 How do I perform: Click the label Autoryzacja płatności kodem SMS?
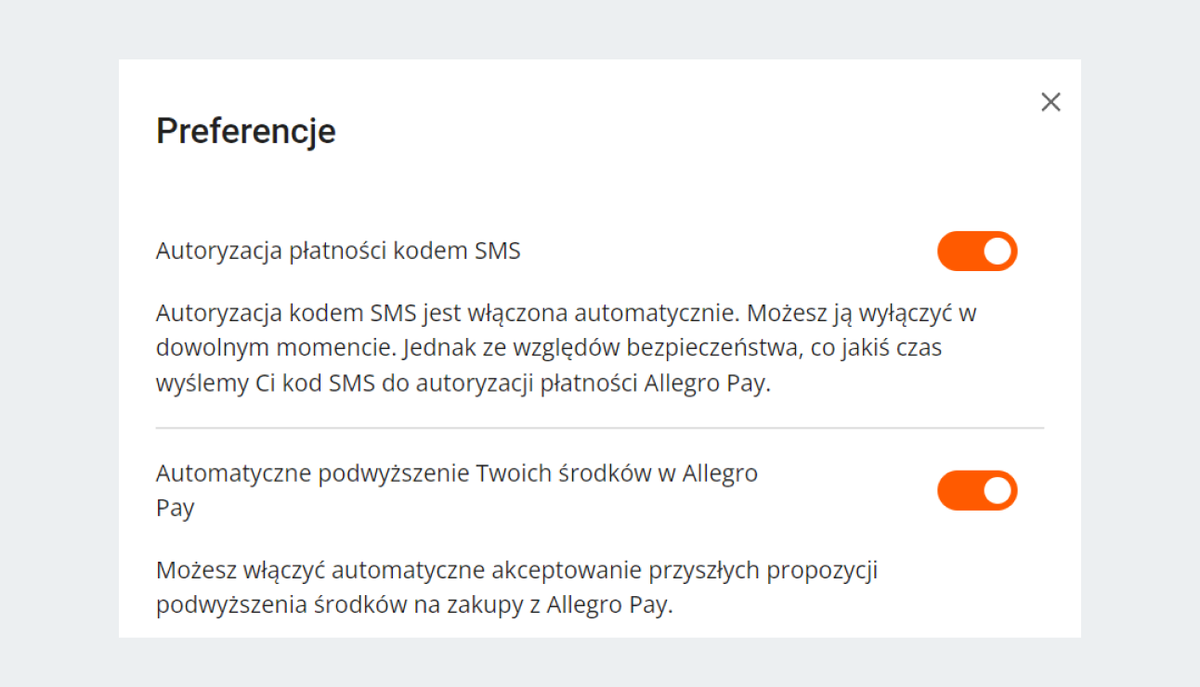337,250
